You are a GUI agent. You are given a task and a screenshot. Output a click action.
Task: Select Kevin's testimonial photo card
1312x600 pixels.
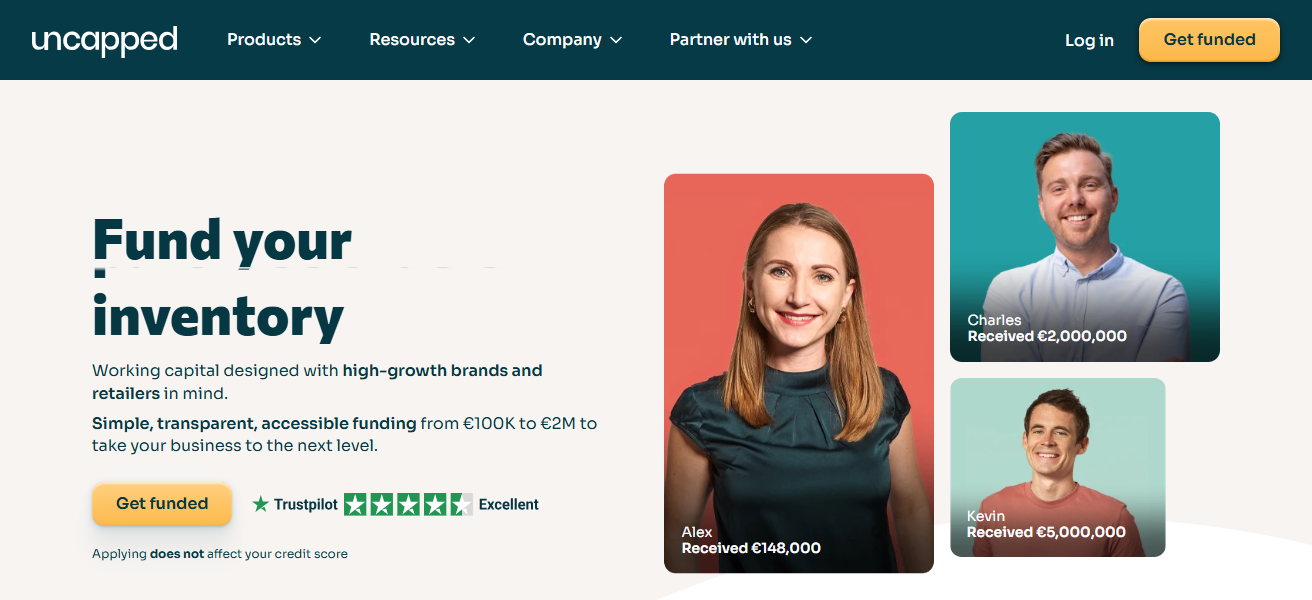point(1057,467)
